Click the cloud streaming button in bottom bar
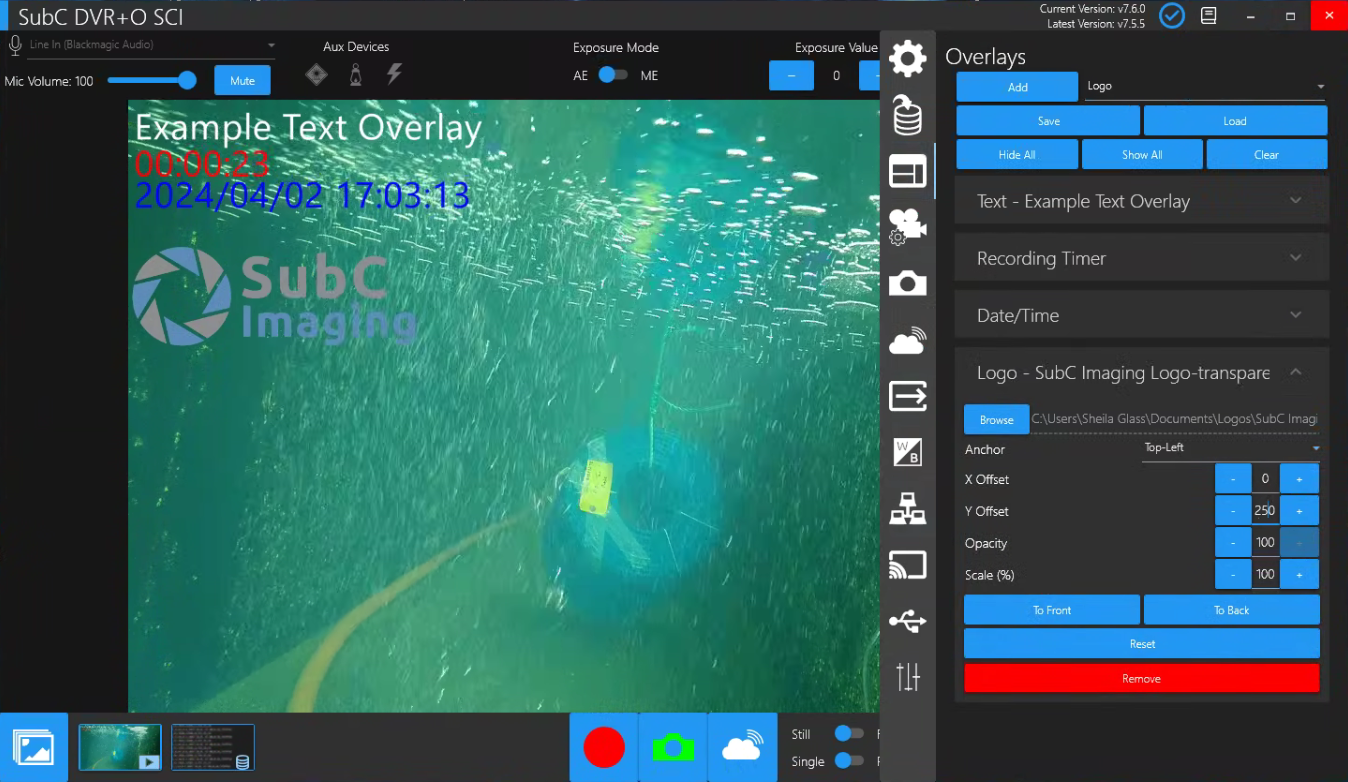Screen dimensions: 1348x782 742,747
